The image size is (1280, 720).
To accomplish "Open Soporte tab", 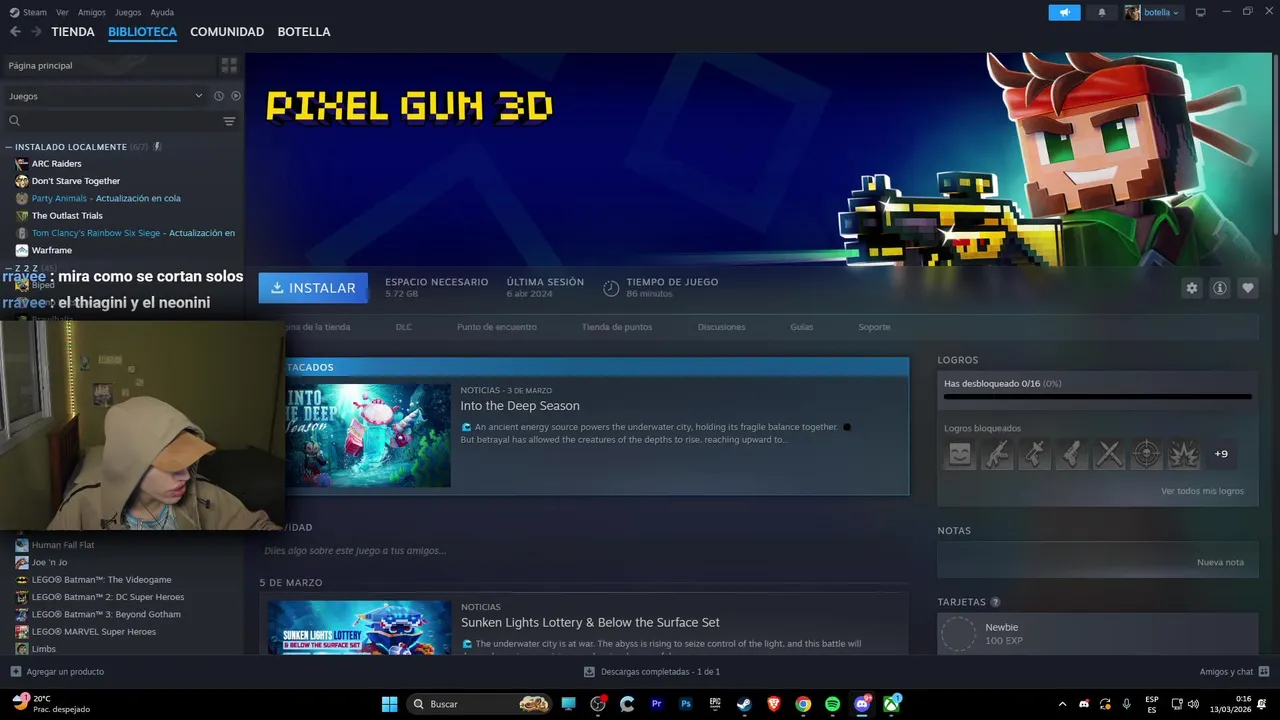I will point(874,327).
